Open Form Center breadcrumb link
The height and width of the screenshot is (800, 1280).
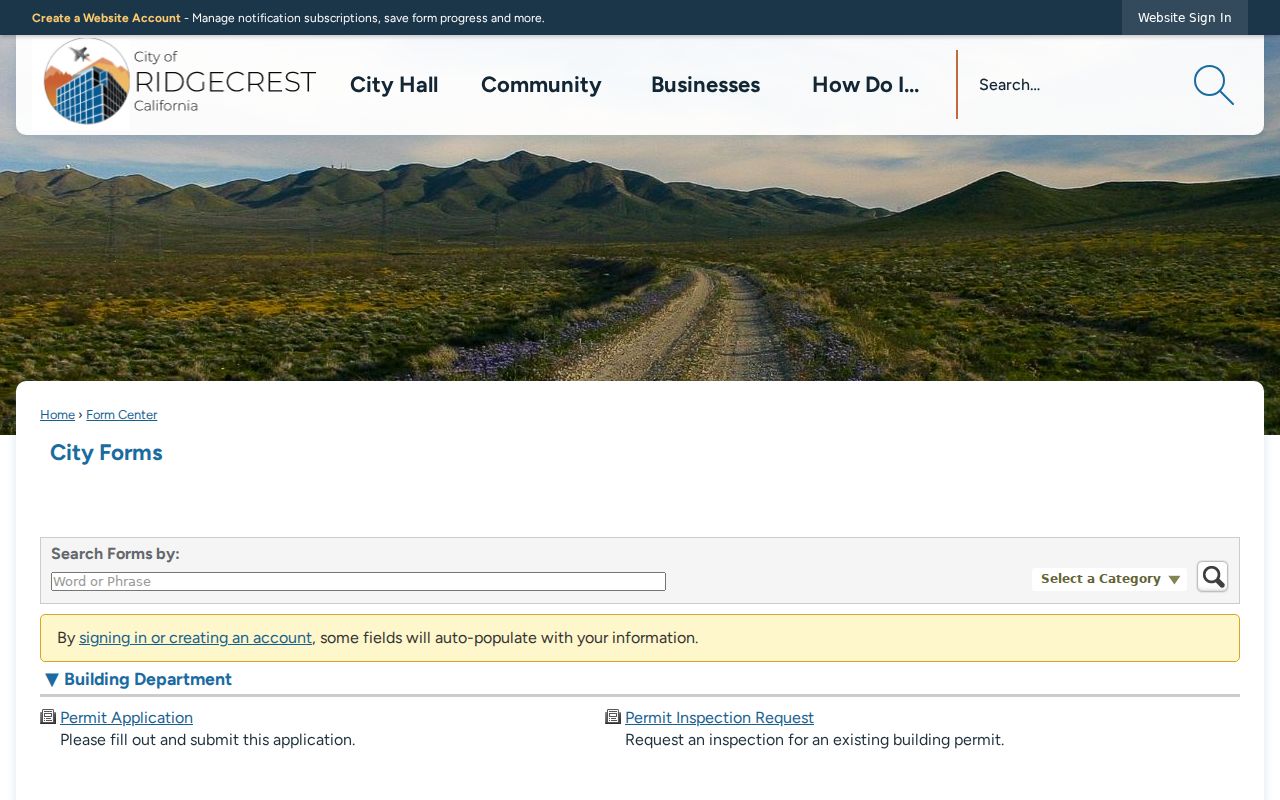coord(121,415)
